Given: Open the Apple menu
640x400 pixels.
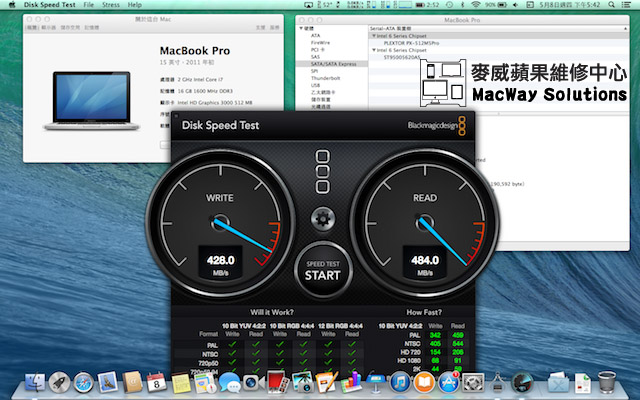Looking at the screenshot, I should 12,5.
